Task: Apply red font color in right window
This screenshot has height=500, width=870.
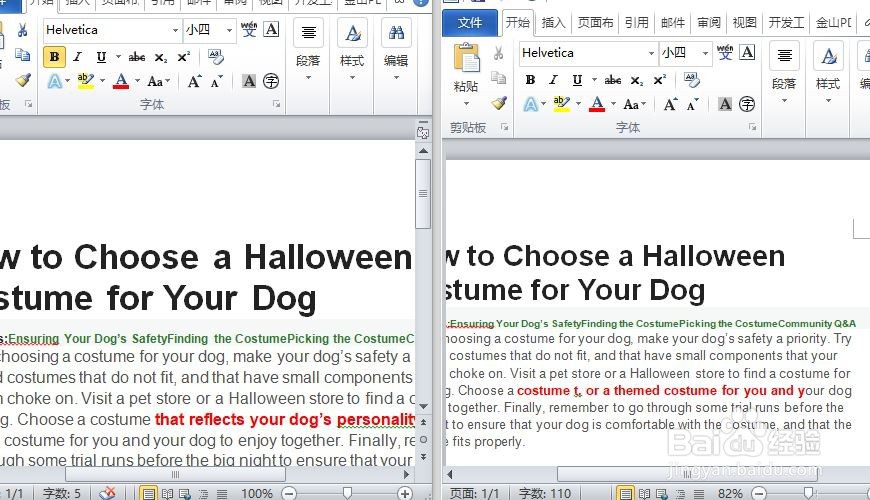Action: pyautogui.click(x=597, y=104)
